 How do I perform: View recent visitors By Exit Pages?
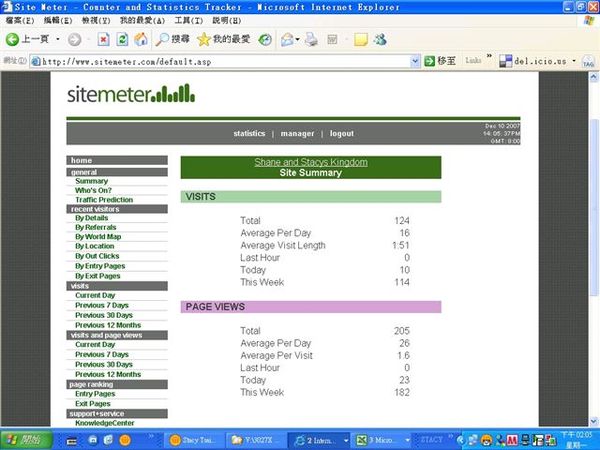point(98,276)
